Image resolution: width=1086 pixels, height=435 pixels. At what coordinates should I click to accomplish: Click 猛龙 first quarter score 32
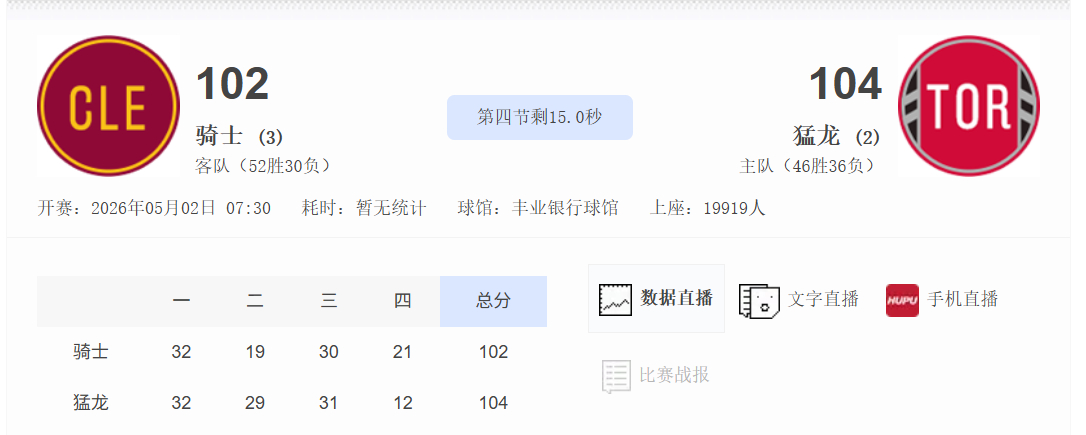click(181, 402)
